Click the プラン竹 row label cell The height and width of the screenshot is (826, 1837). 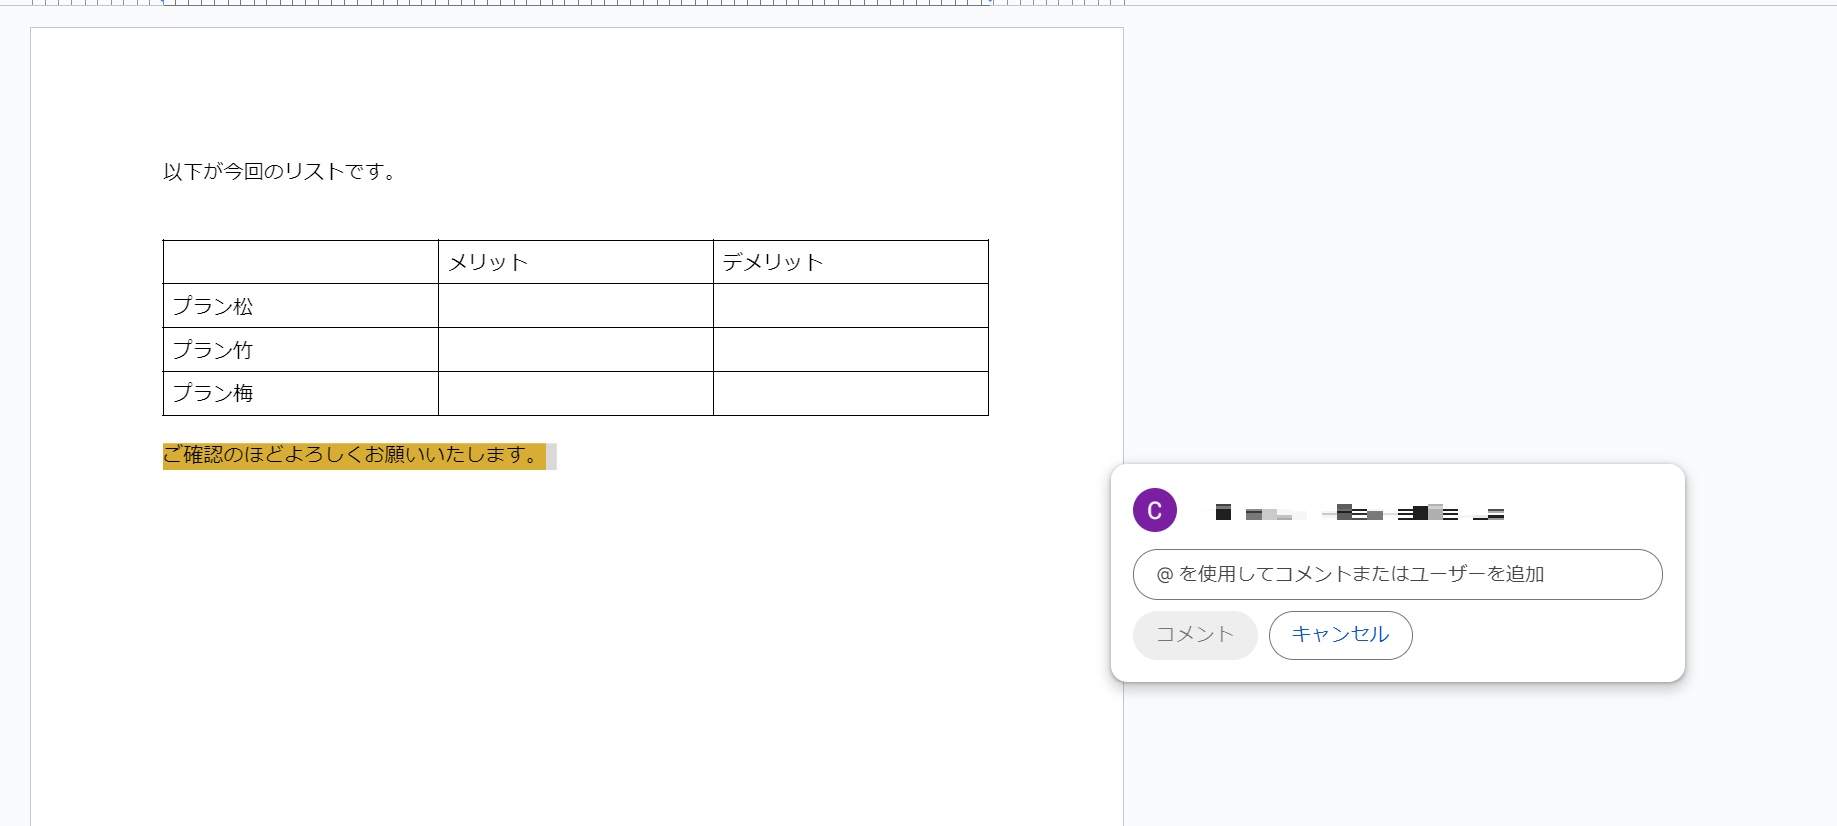[300, 350]
